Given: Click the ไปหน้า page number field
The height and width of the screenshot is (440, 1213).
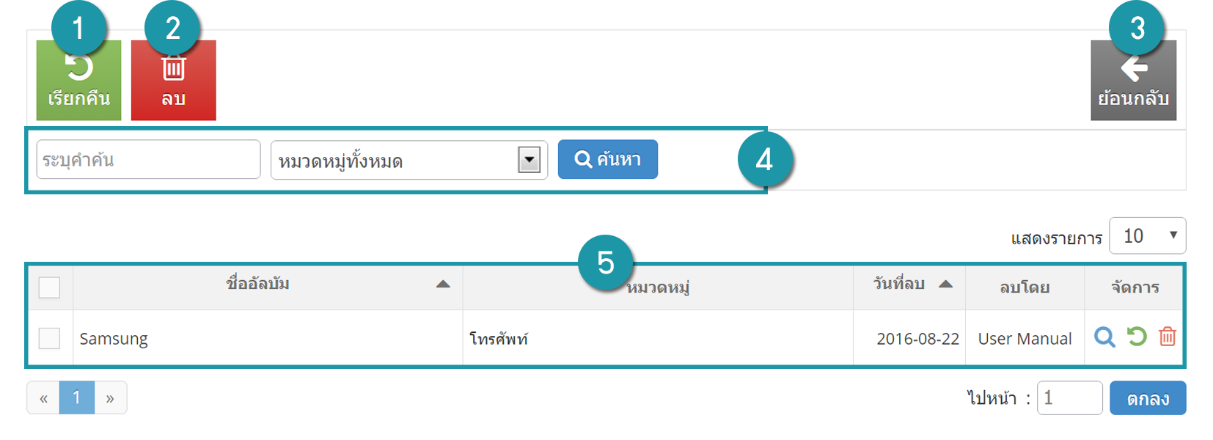Looking at the screenshot, I should point(1070,398).
